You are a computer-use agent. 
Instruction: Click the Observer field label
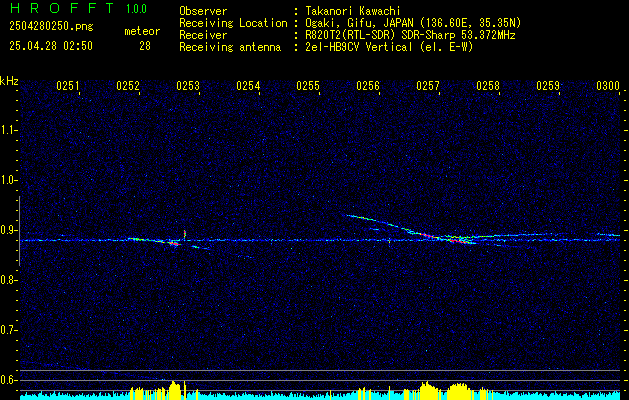203,11
